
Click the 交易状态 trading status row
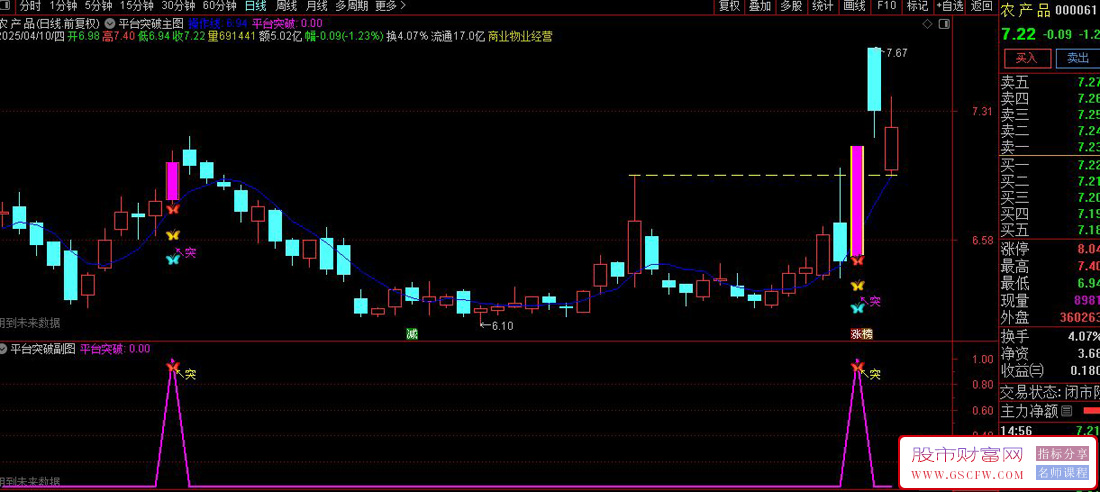tap(1049, 392)
